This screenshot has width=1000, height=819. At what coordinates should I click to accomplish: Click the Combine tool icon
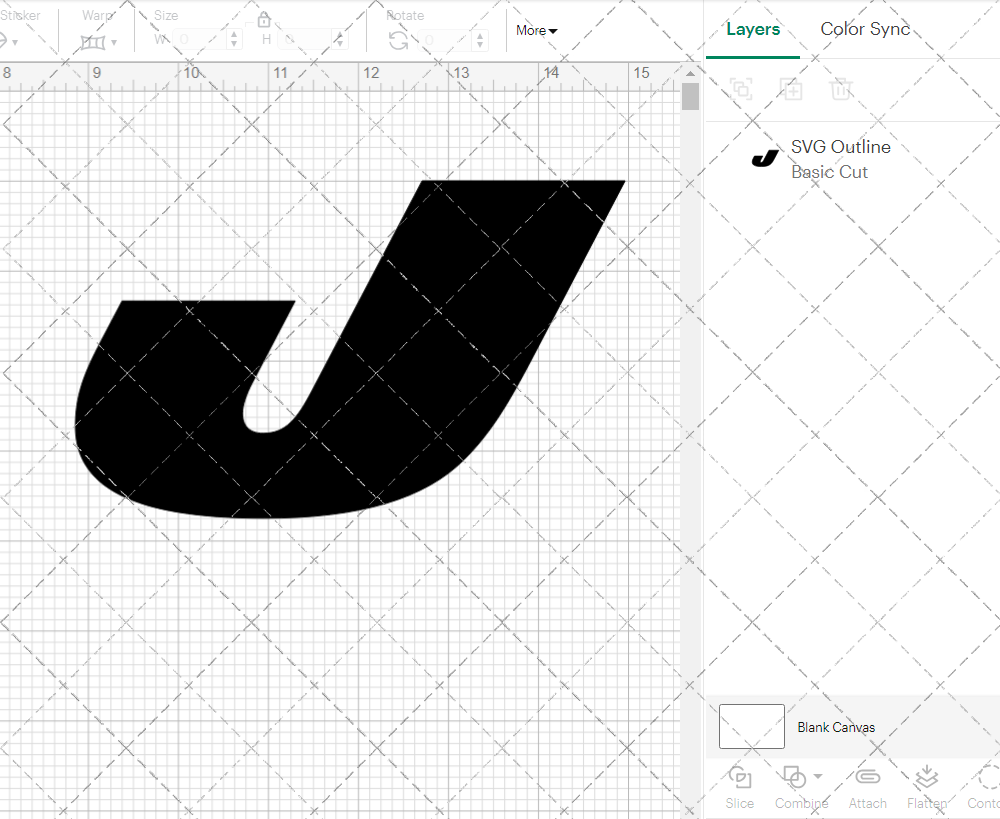point(794,778)
